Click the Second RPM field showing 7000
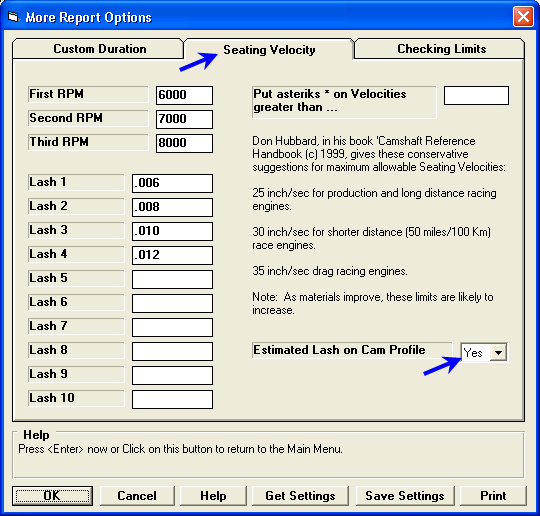The image size is (540, 516). pyautogui.click(x=184, y=120)
